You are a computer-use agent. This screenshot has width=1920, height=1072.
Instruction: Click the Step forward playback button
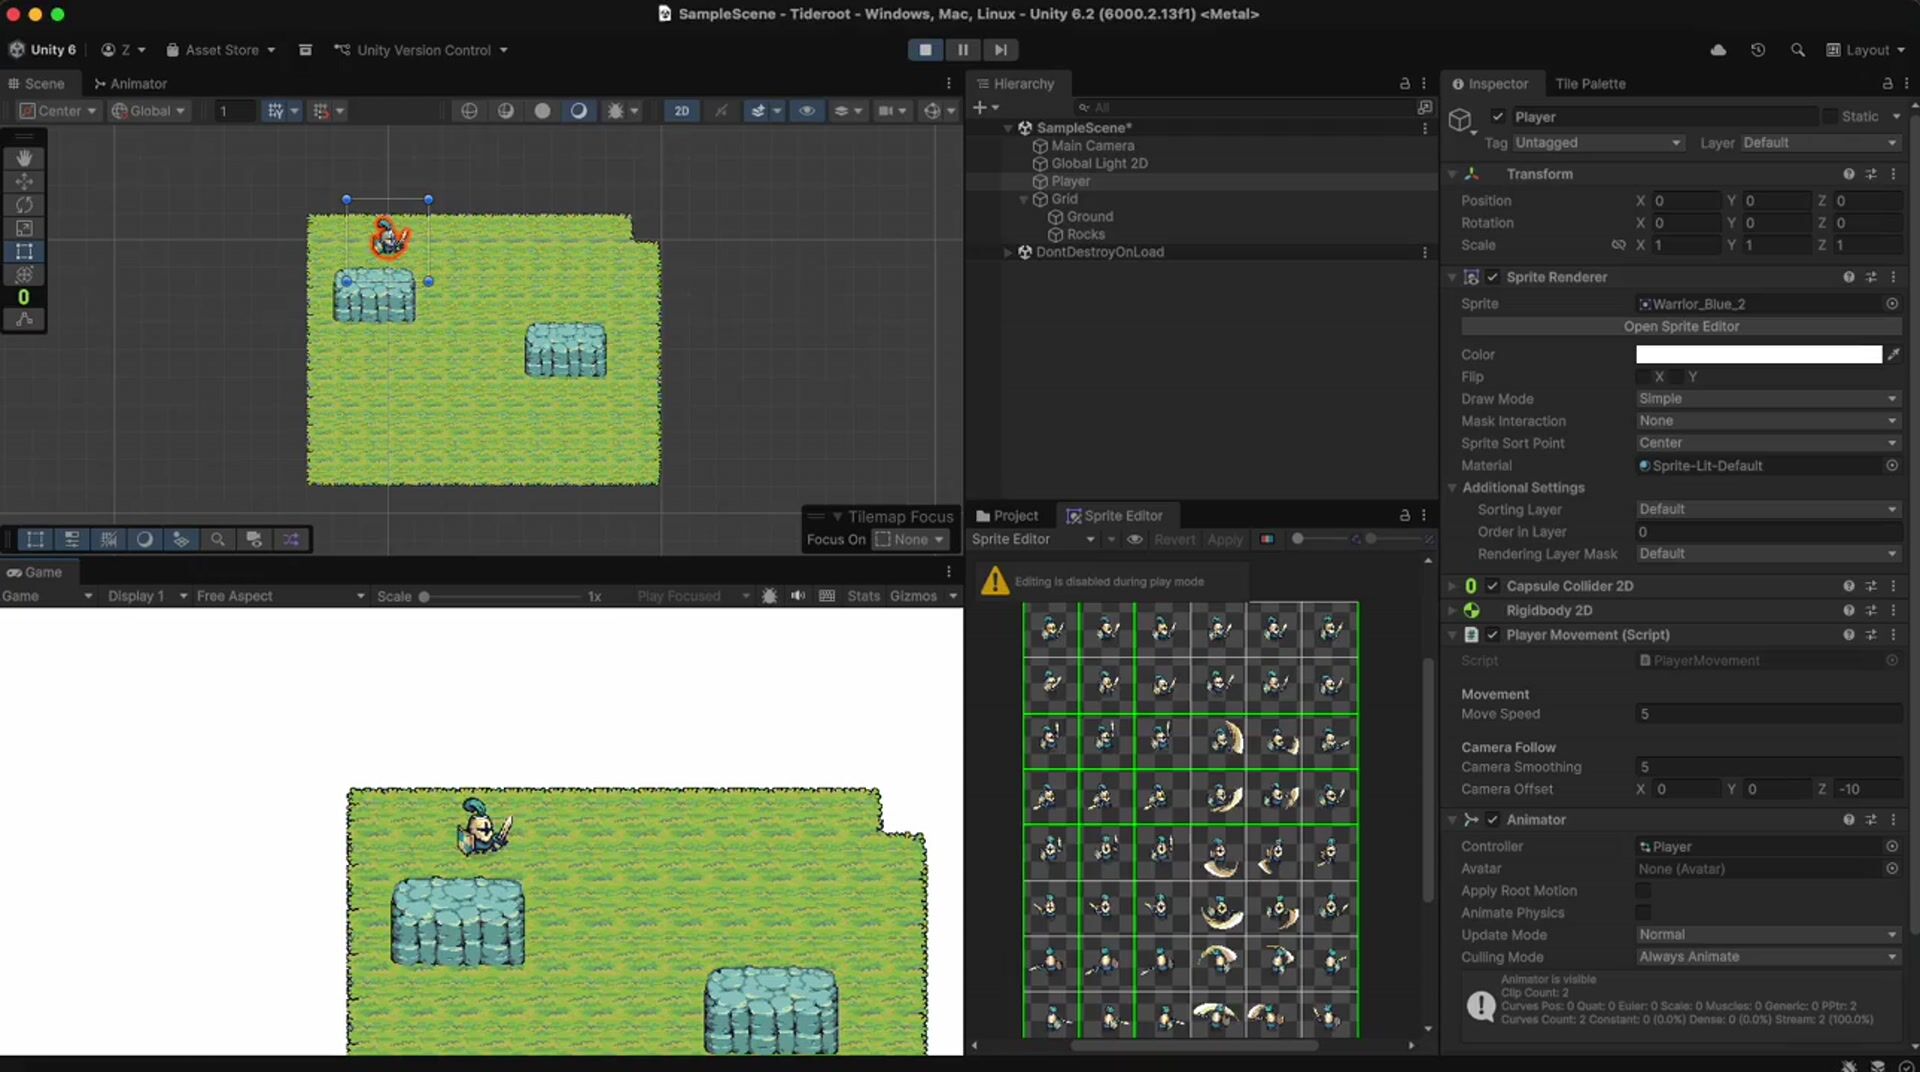(x=999, y=50)
